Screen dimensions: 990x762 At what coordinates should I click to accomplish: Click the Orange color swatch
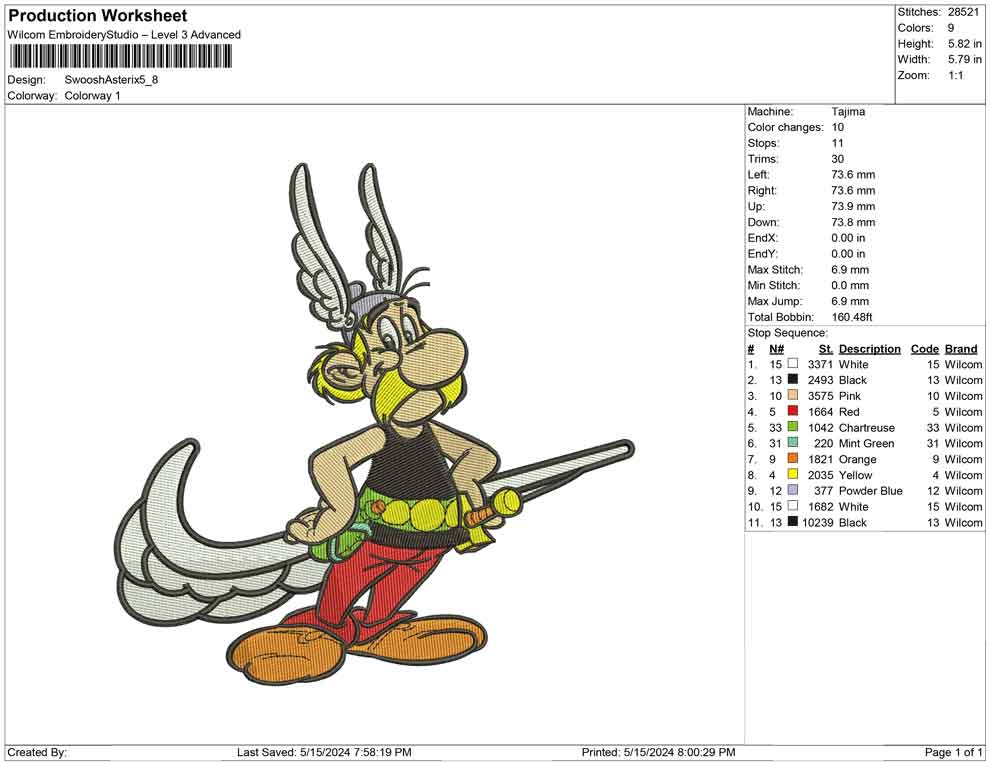(793, 458)
